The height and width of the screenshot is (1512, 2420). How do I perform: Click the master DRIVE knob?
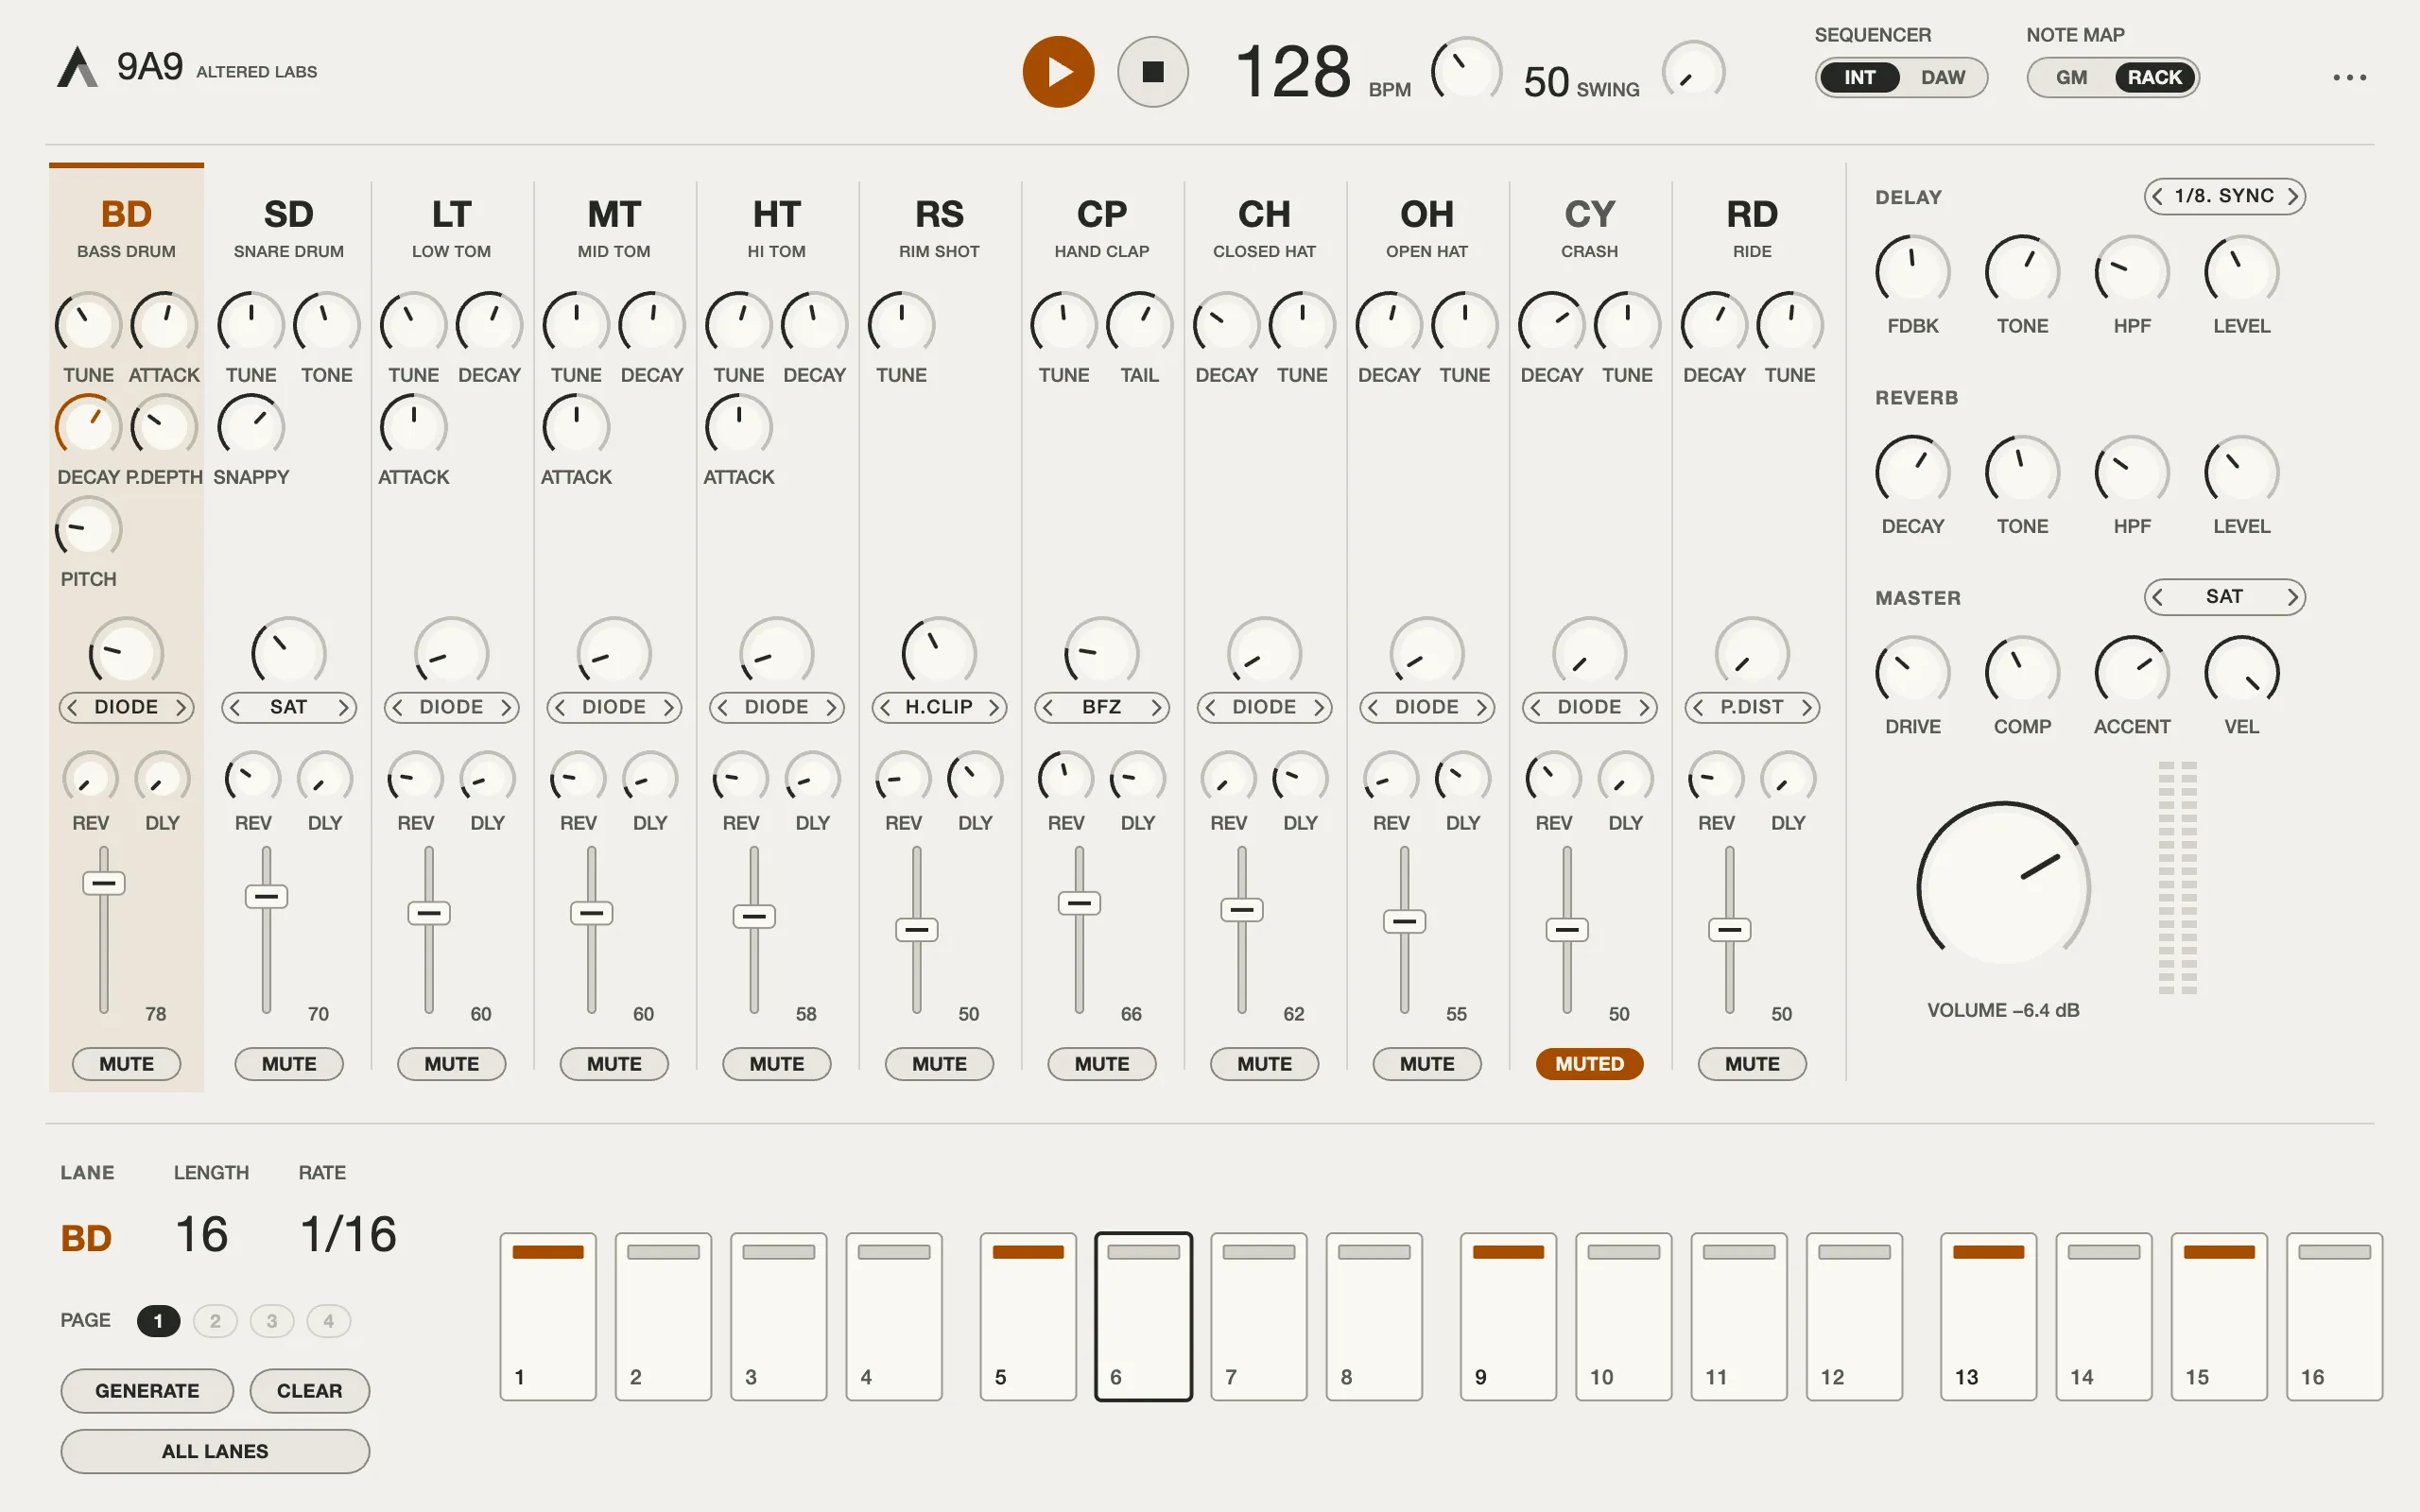[x=1912, y=672]
